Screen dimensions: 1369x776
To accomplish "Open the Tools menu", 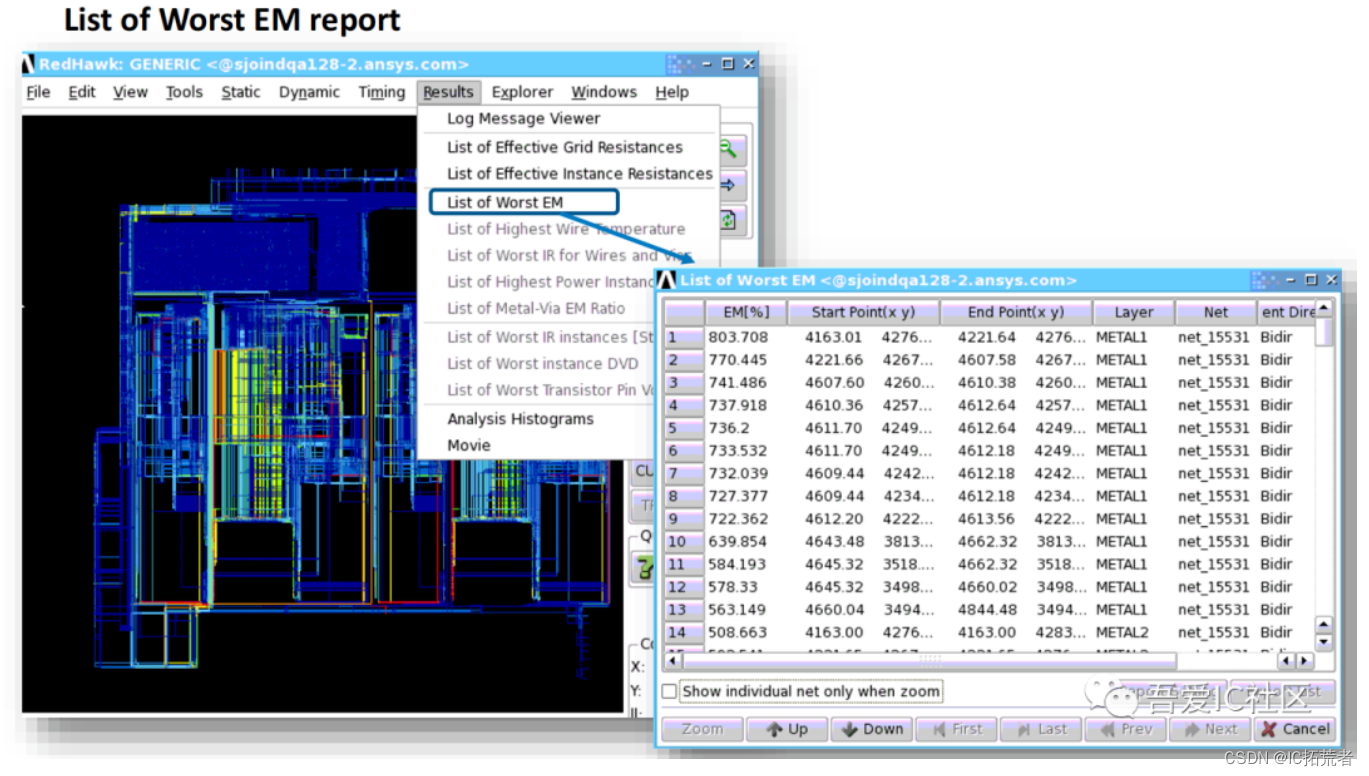I will (184, 92).
